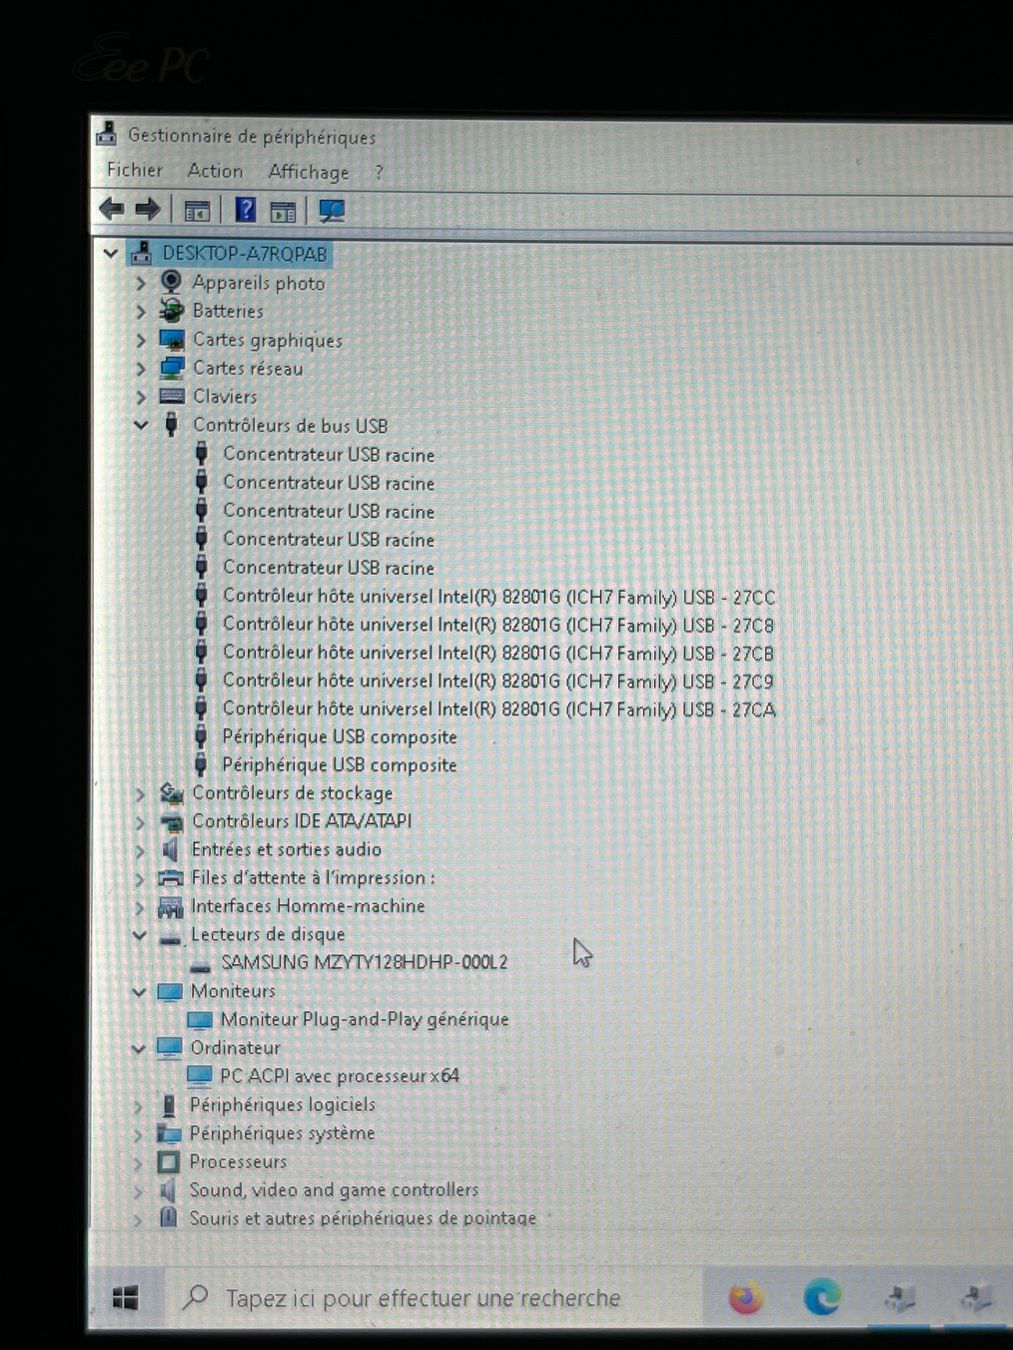Select the USB controller ending in 27C8
The image size is (1013, 1350).
(x=499, y=625)
